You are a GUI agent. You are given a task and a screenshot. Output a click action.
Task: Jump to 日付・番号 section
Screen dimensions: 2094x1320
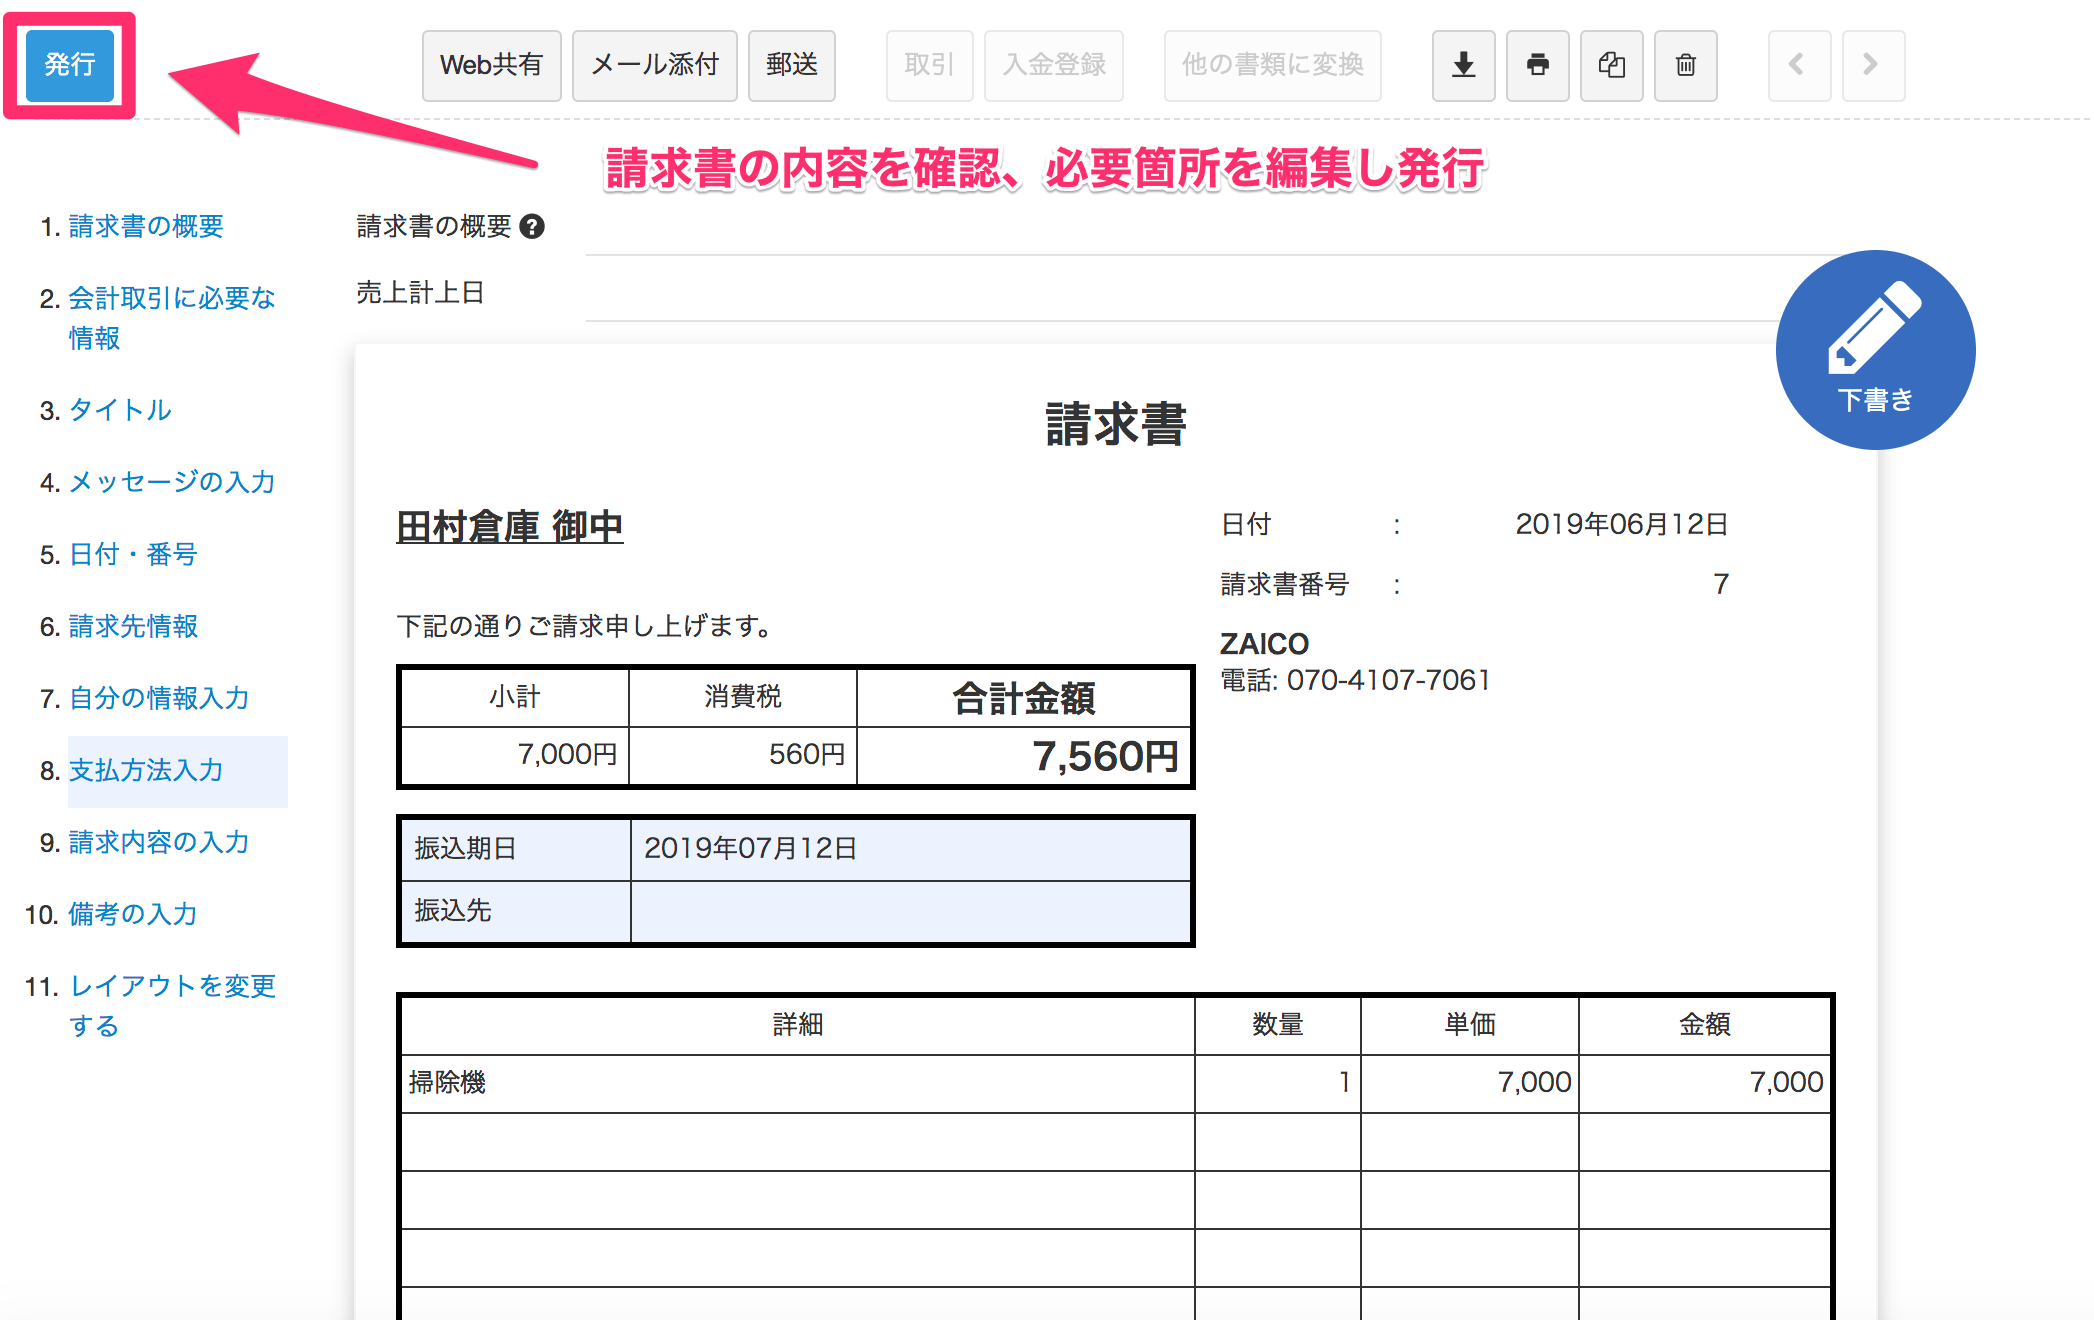(x=133, y=554)
